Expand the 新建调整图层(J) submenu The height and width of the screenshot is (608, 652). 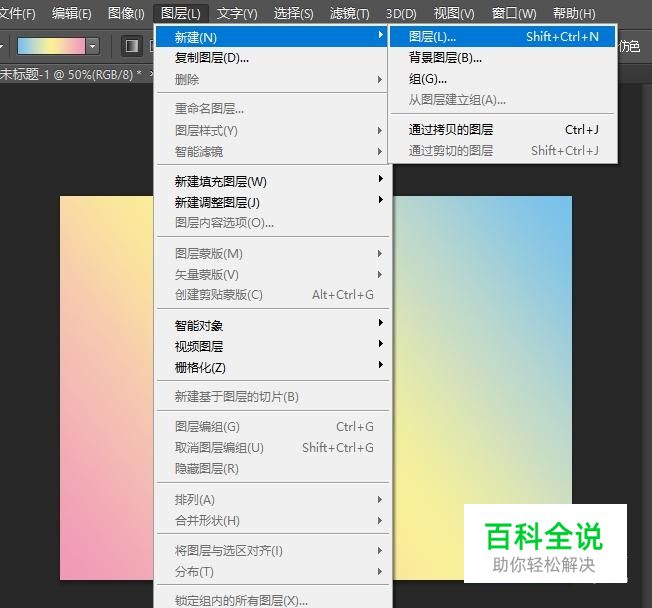click(x=271, y=203)
